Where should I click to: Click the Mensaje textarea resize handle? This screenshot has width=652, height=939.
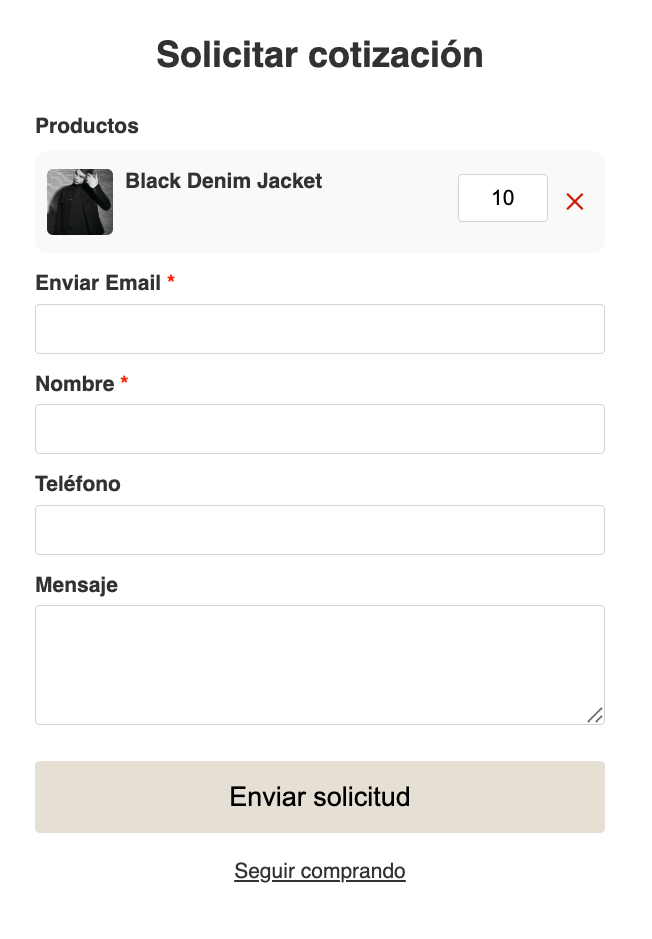[594, 714]
